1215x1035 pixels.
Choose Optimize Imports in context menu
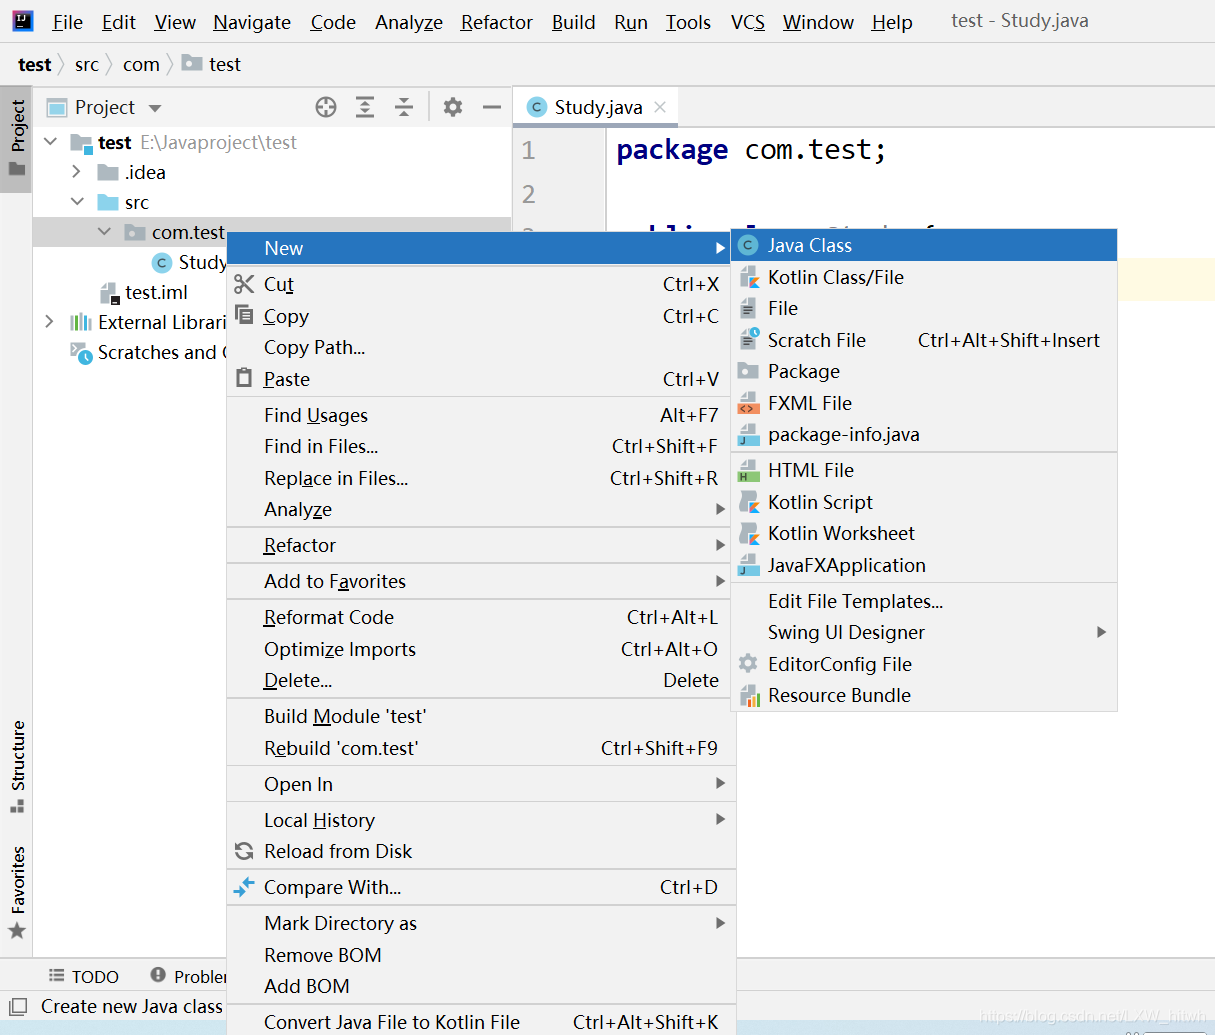coord(481,649)
